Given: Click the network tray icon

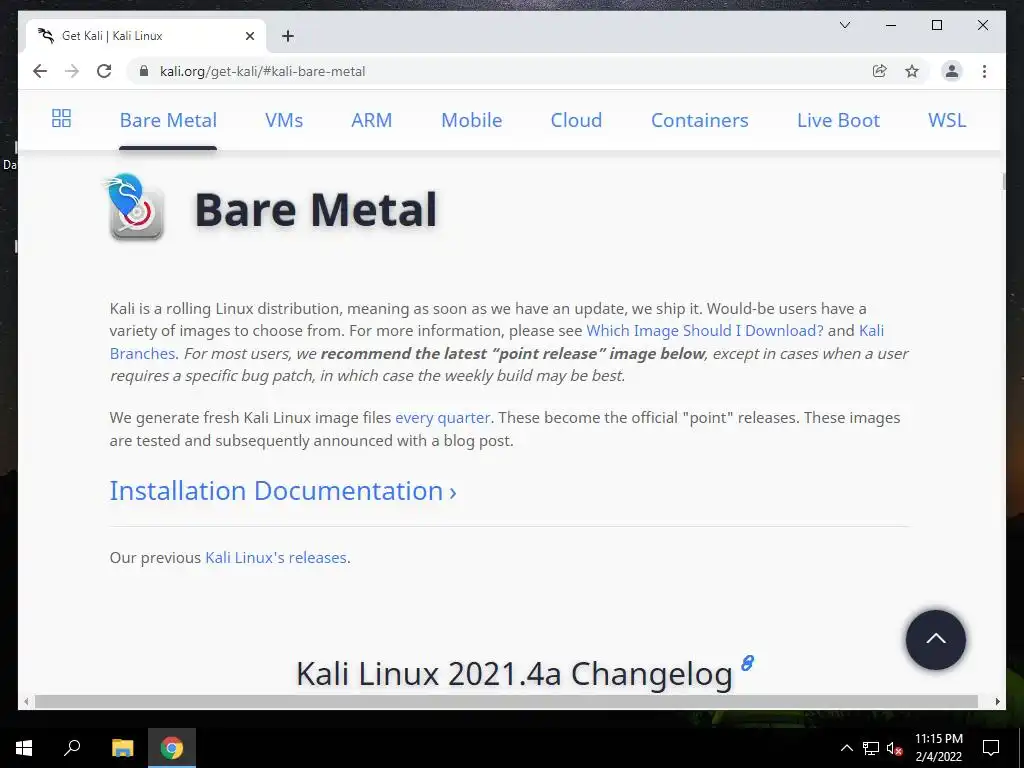Looking at the screenshot, I should tap(871, 748).
